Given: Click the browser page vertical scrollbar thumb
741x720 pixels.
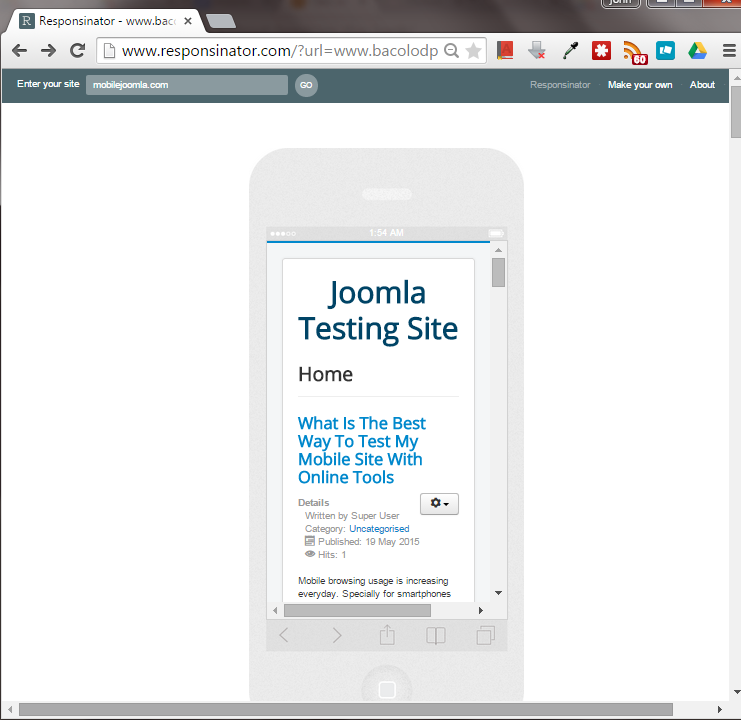Looking at the screenshot, I should [736, 112].
